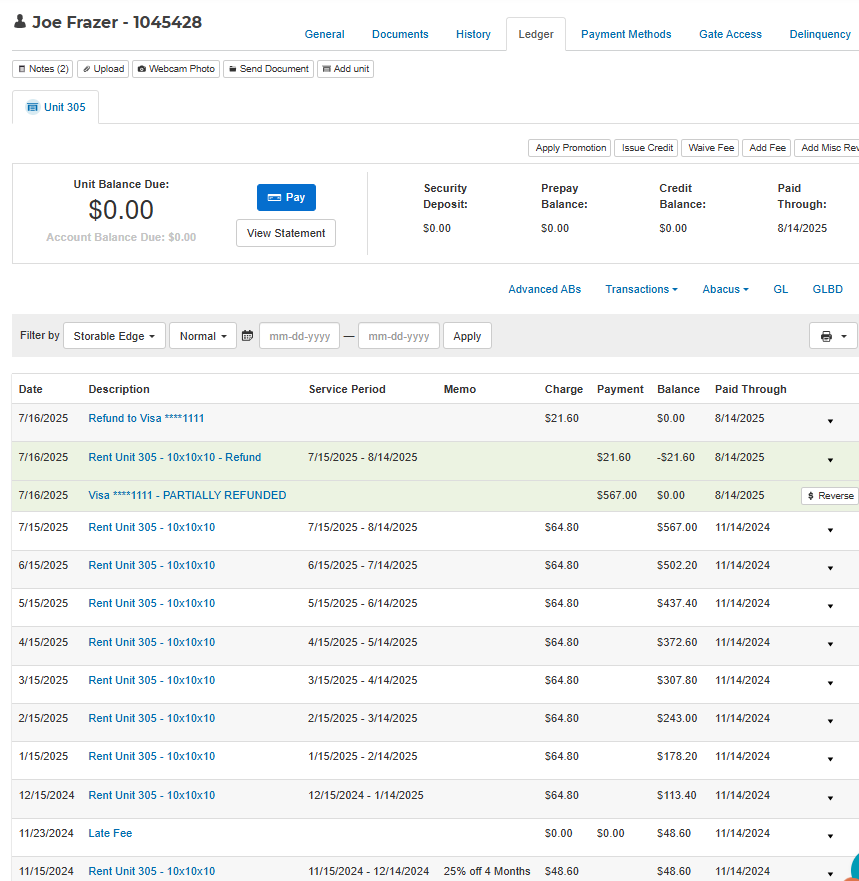The width and height of the screenshot is (859, 881).
Task: Open the printer icon dropdown
Action: [x=832, y=336]
